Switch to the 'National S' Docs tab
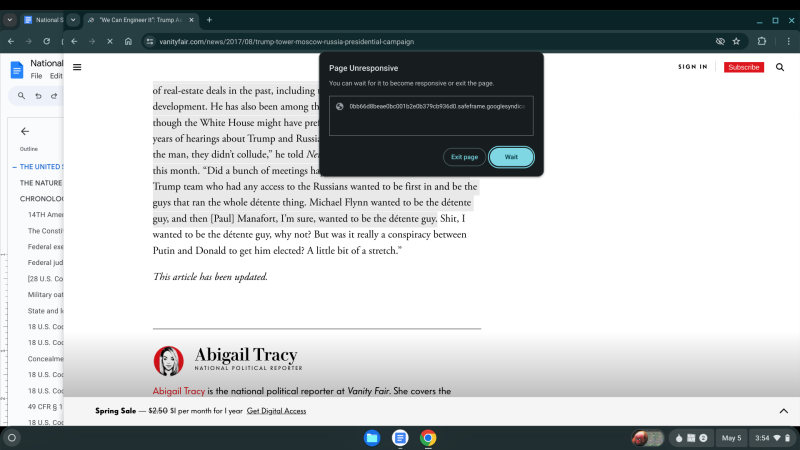The width and height of the screenshot is (800, 450). pos(44,20)
